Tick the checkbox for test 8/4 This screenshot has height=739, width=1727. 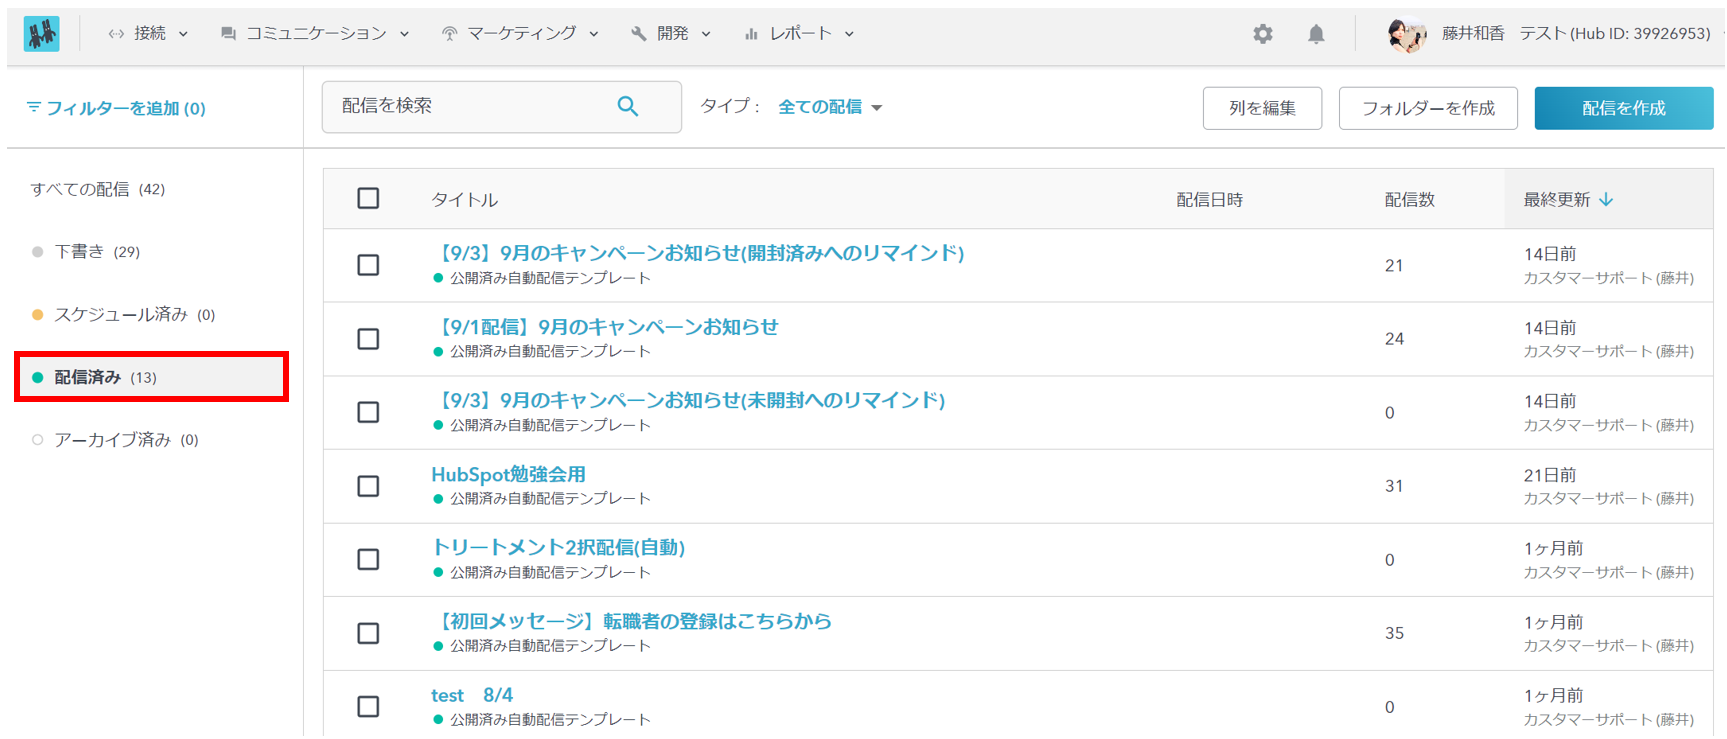[x=368, y=706]
